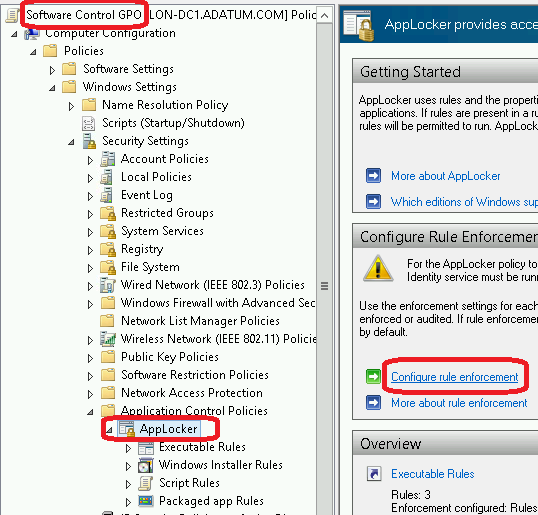Click the tree pane scroll up arrow
This screenshot has width=538, height=515.
click(324, 15)
